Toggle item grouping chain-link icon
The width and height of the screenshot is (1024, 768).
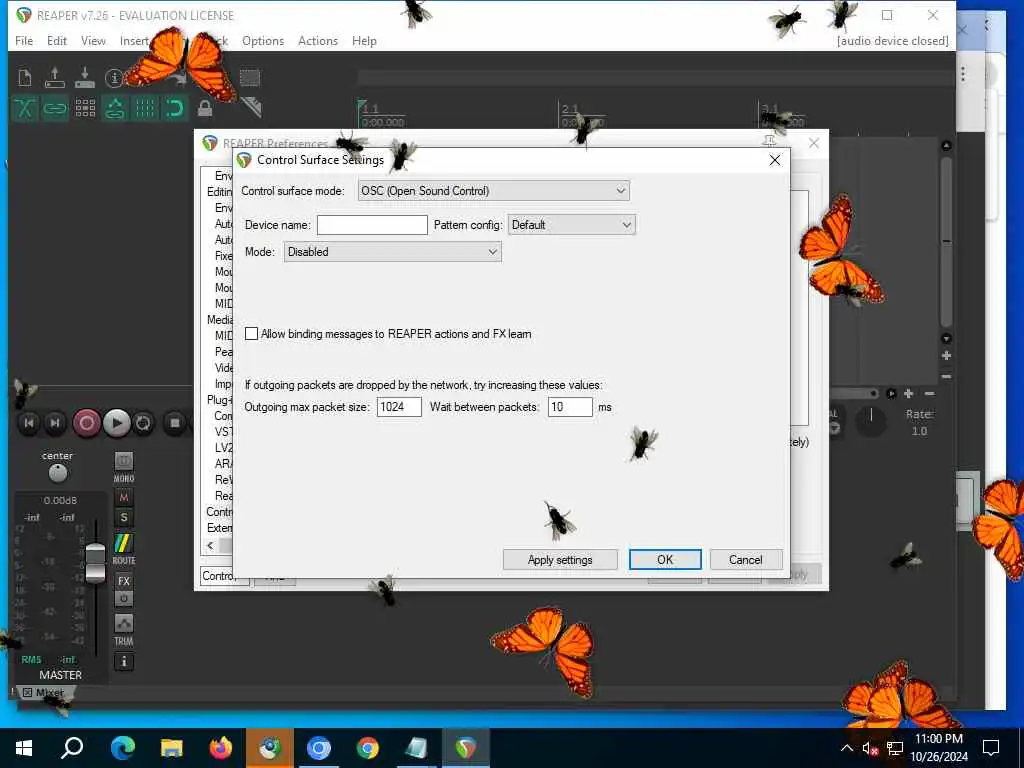55,108
